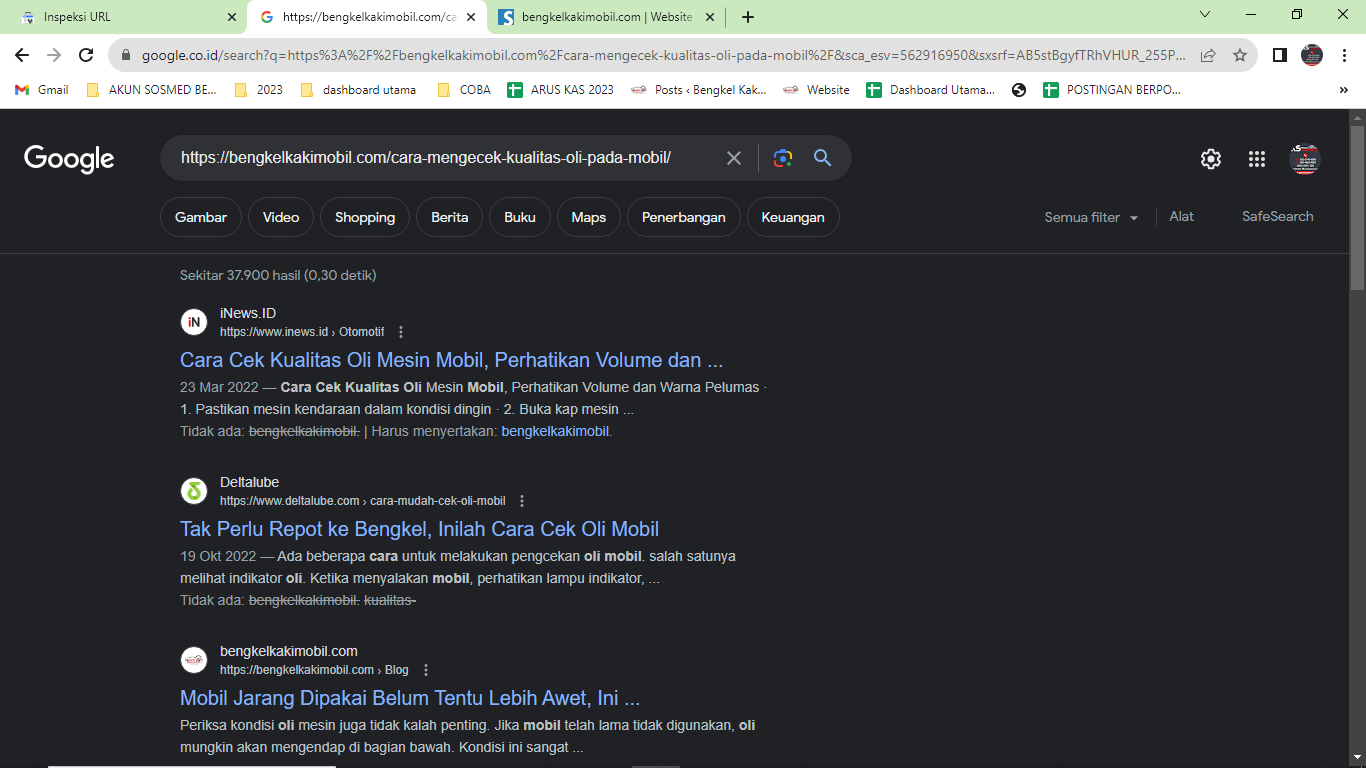Image resolution: width=1366 pixels, height=768 pixels.
Task: Reload the current Google results page
Action: coord(86,55)
